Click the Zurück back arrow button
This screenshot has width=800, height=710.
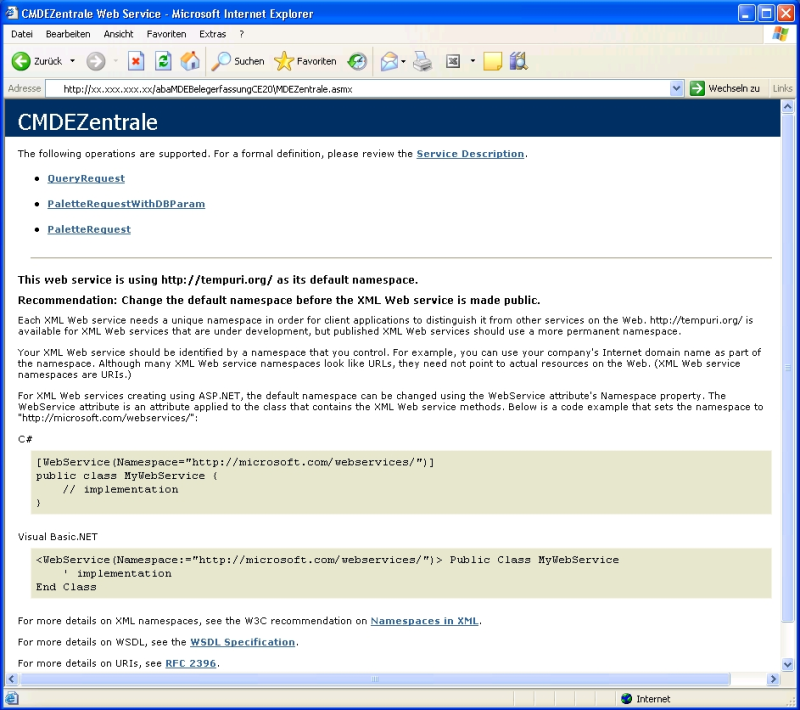pyautogui.click(x=36, y=62)
